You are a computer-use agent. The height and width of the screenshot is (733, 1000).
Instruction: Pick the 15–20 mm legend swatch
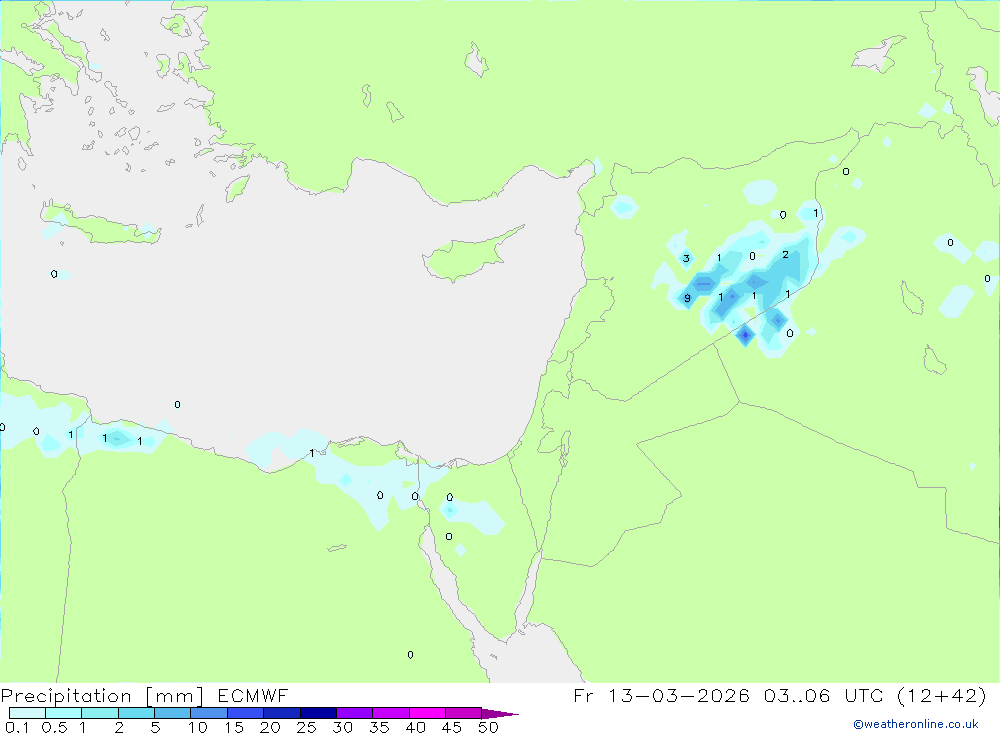[x=245, y=713]
